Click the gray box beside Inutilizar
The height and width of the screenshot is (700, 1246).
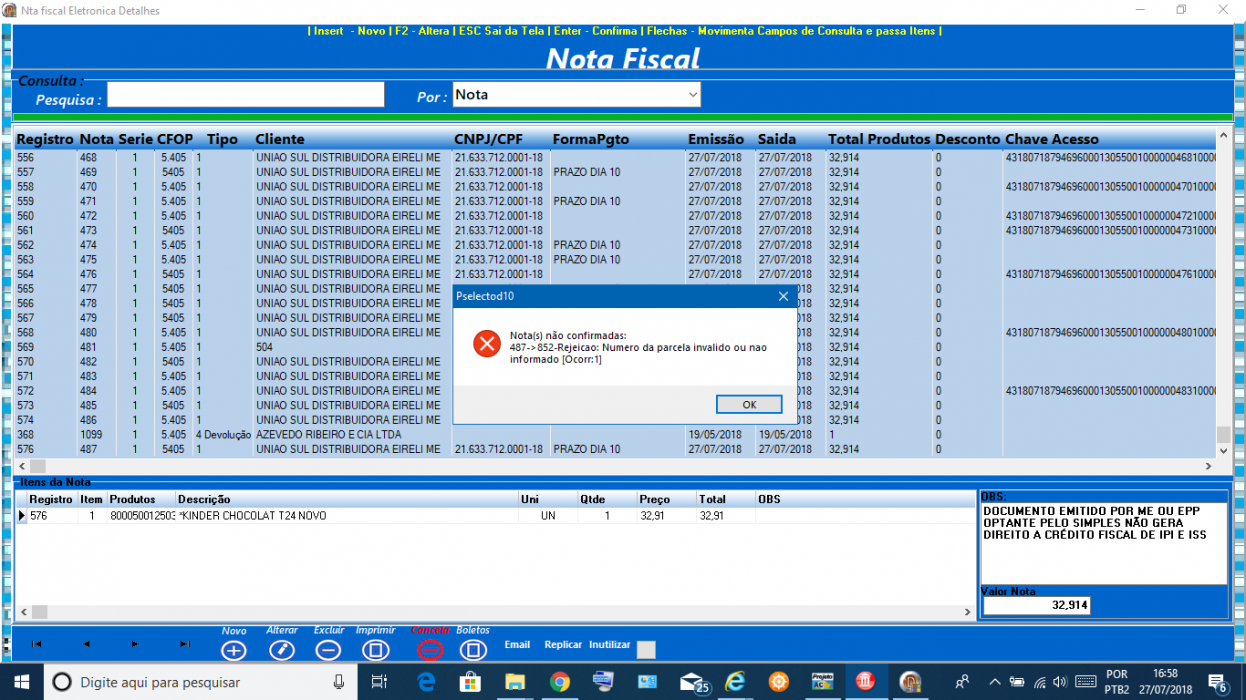tap(646, 650)
